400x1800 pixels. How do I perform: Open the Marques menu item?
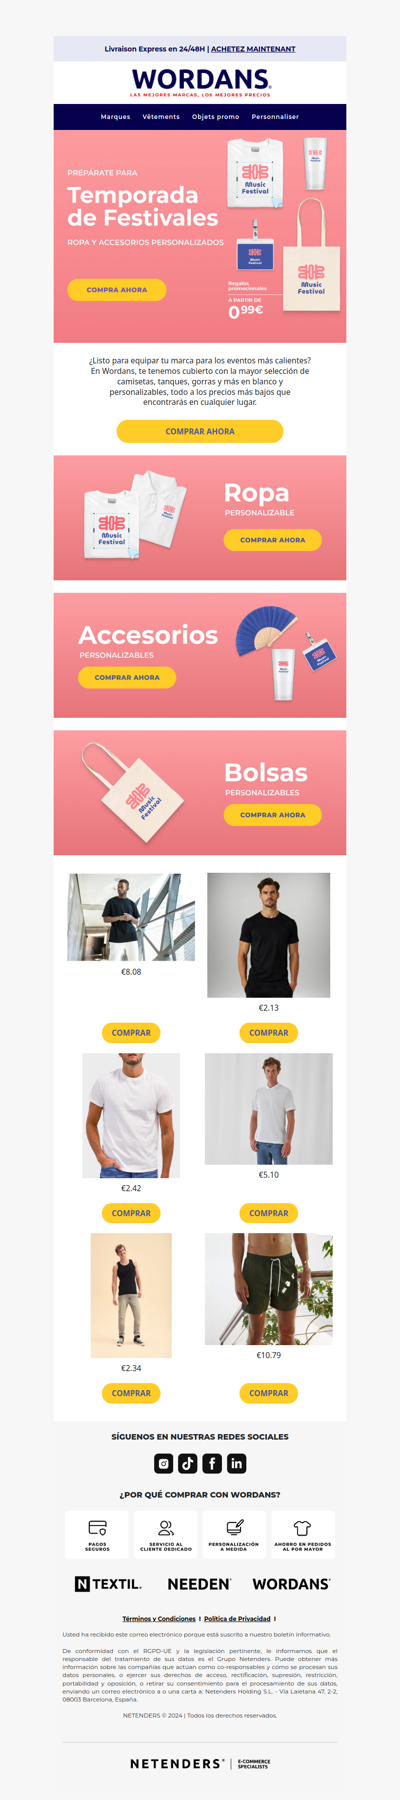point(115,117)
